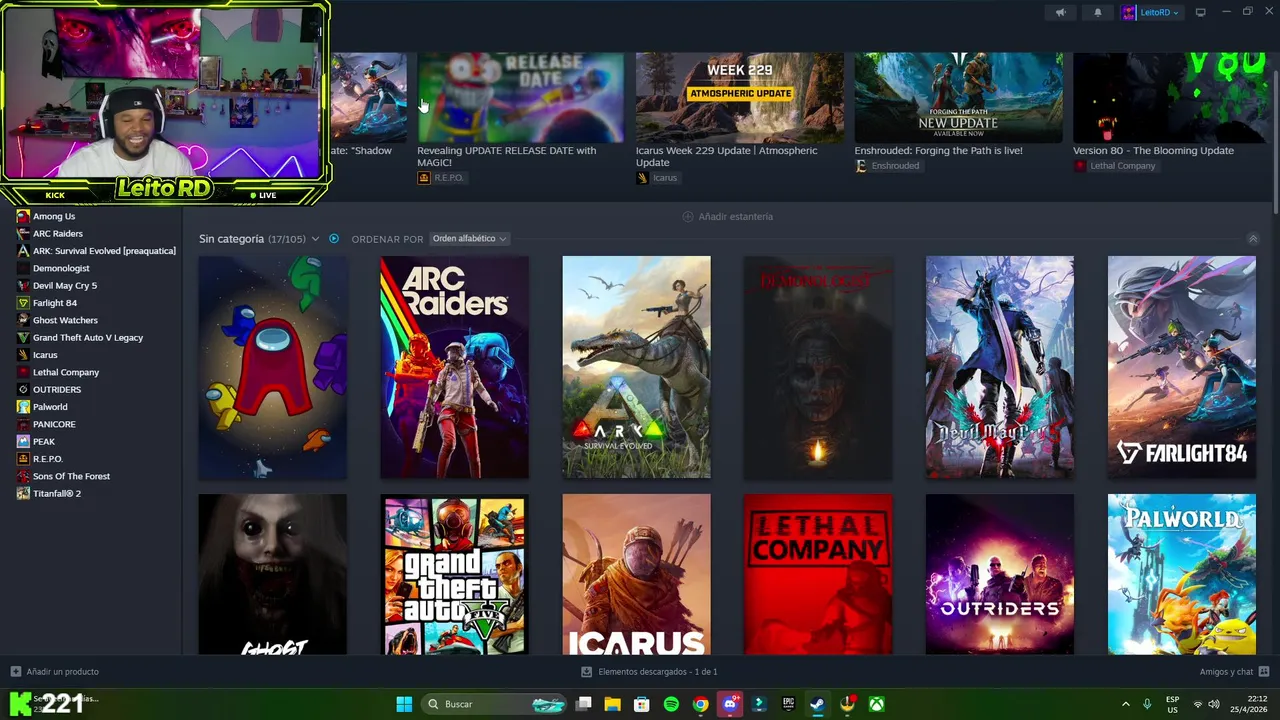The height and width of the screenshot is (720, 1280).
Task: Open Icarus game cover
Action: (x=636, y=574)
